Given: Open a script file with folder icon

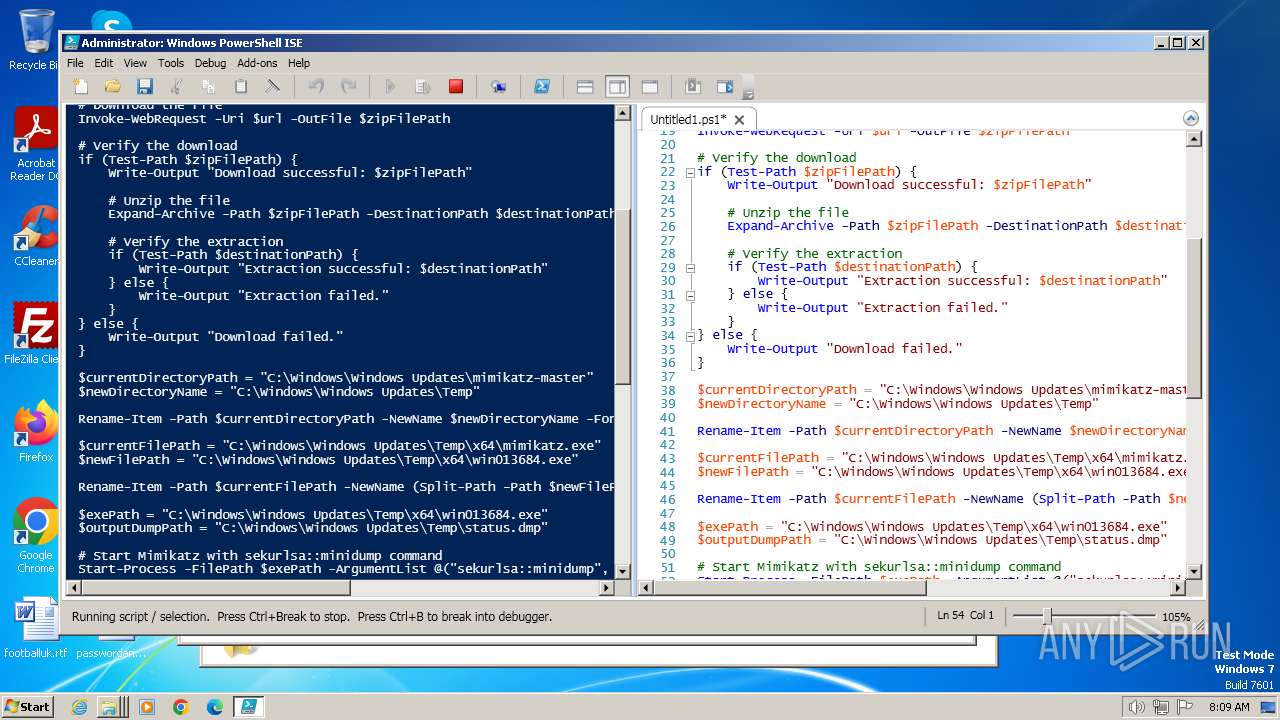Looking at the screenshot, I should pyautogui.click(x=113, y=87).
